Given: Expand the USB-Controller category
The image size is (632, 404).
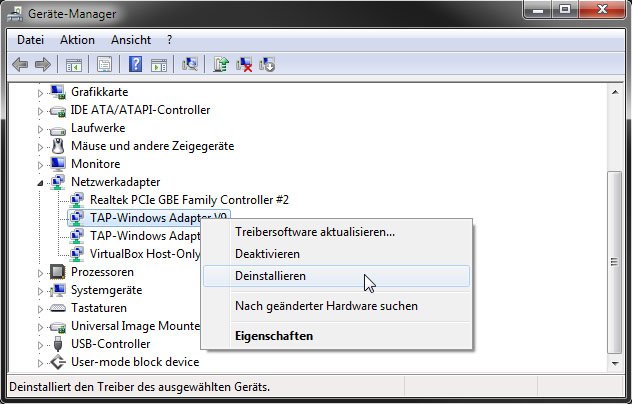Looking at the screenshot, I should (x=40, y=345).
